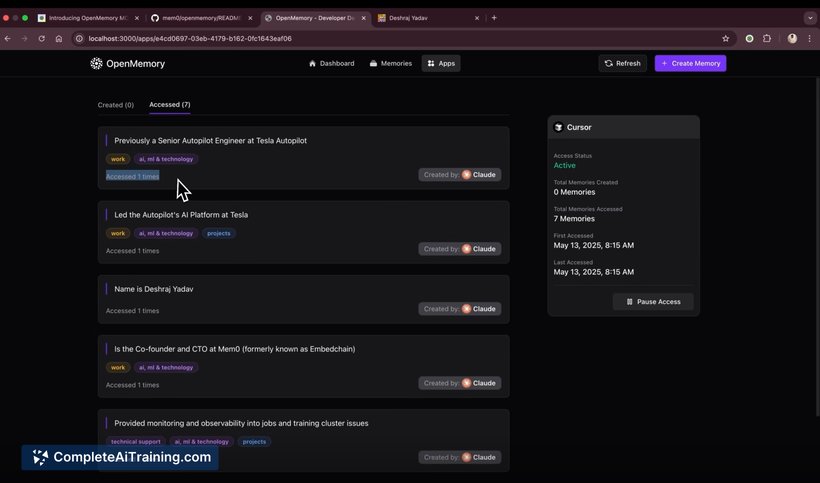Click 'Created by: Claude' on Led the Autopilot's memory
This screenshot has width=820, height=483.
460,249
